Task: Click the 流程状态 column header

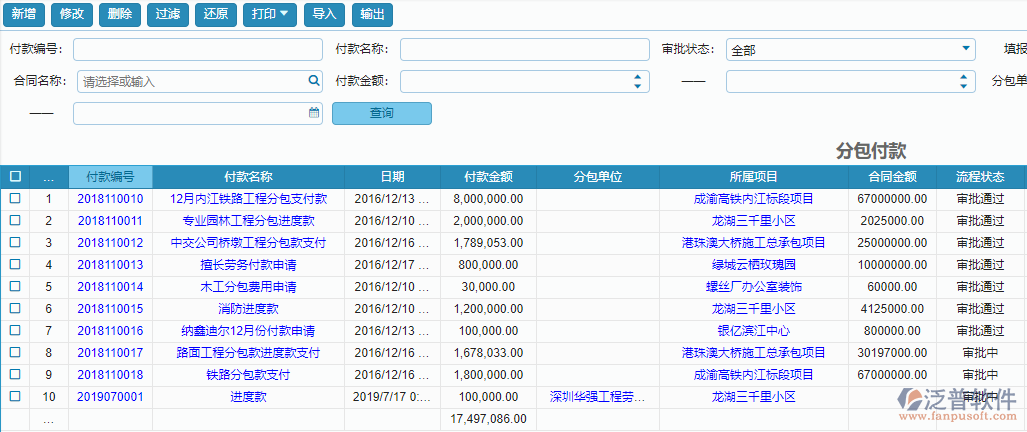Action: 982,177
